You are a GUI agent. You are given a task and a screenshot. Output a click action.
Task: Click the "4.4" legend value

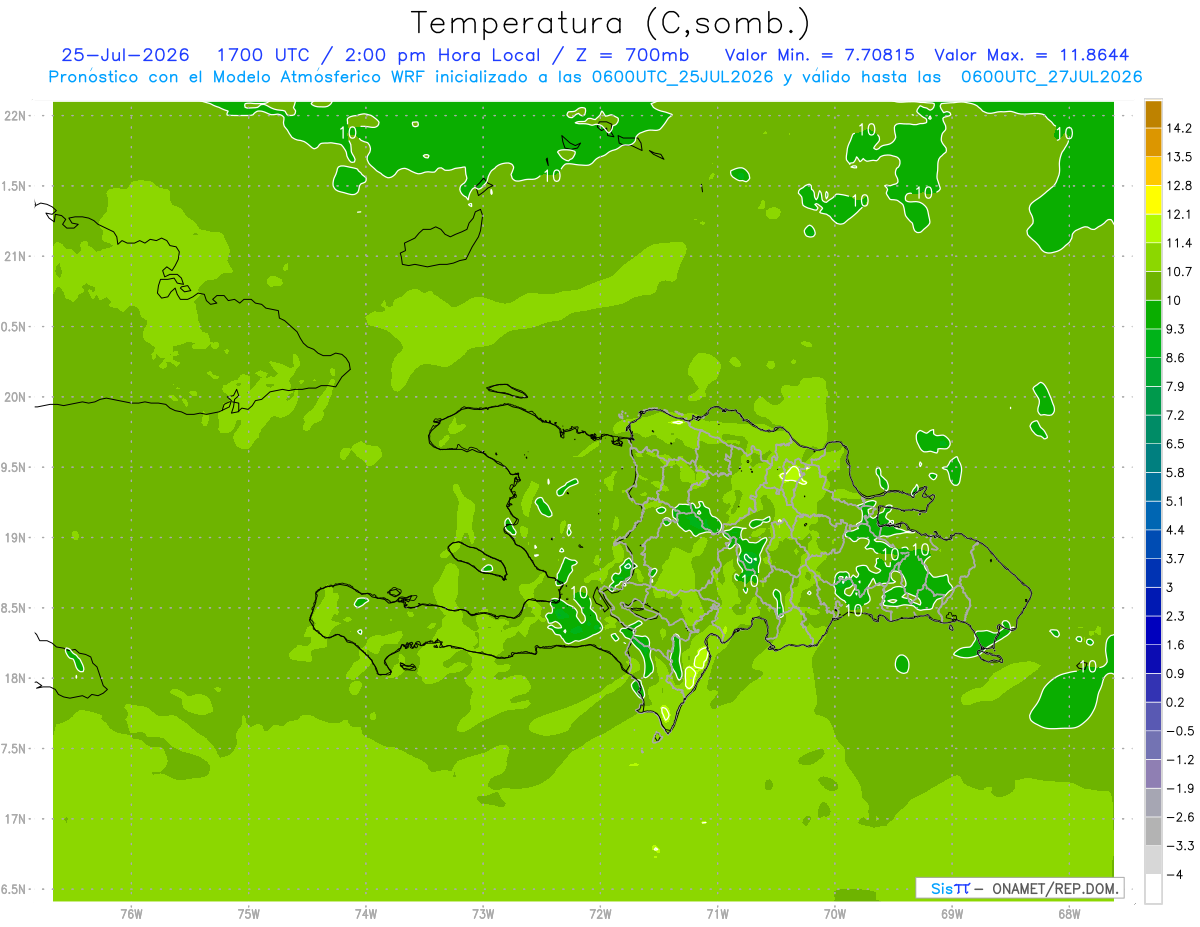(1176, 530)
